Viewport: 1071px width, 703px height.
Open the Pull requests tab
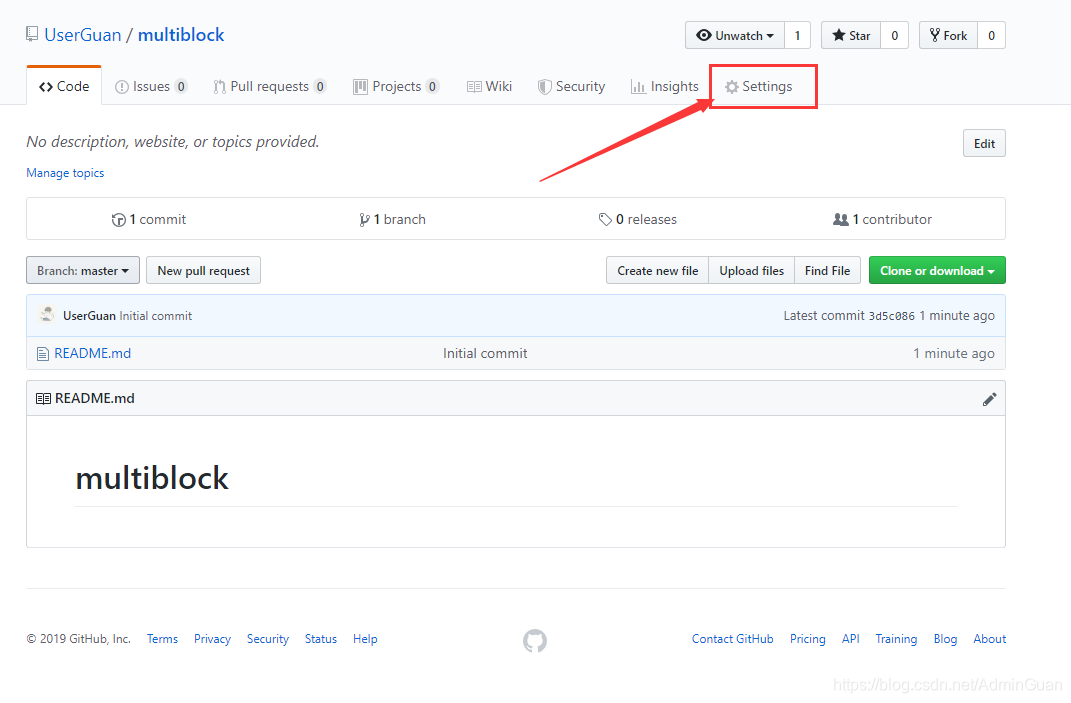[269, 86]
